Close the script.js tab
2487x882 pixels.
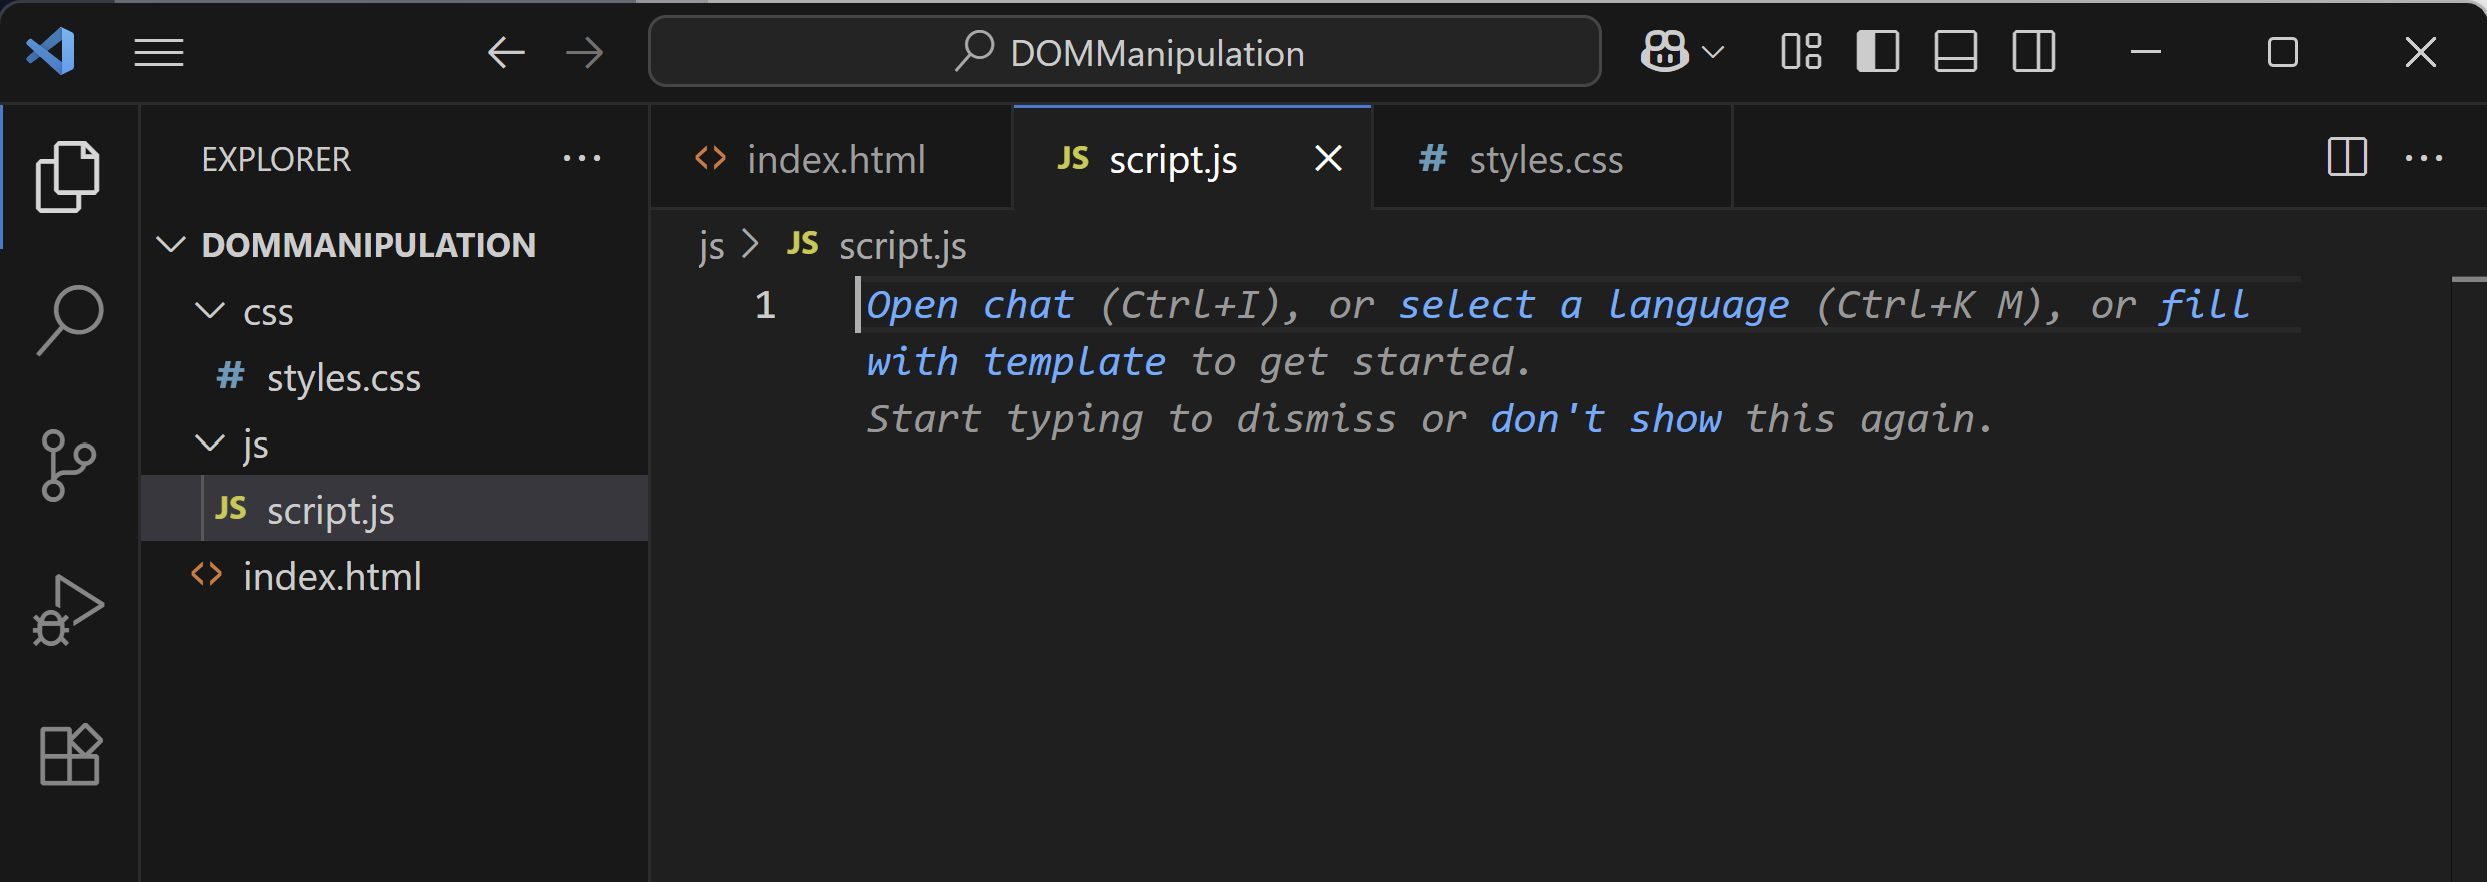[x=1328, y=158]
